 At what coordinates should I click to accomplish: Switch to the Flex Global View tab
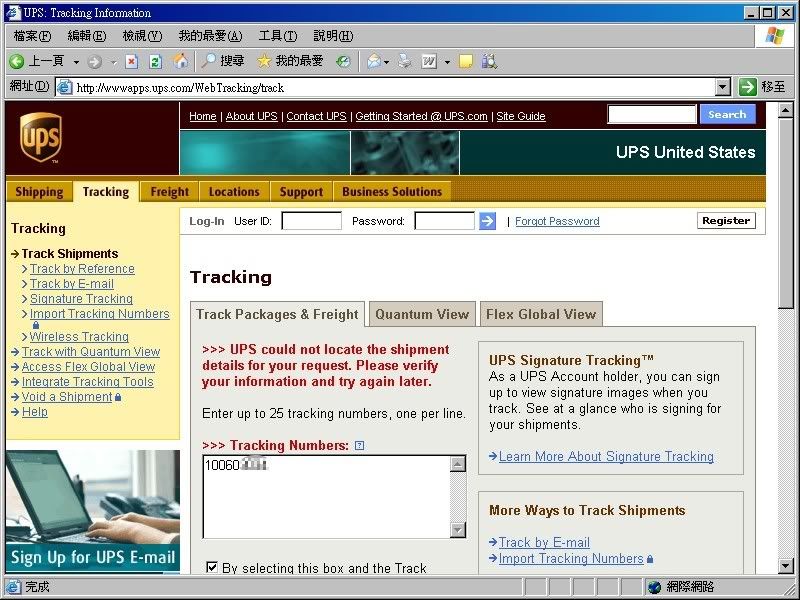point(541,314)
